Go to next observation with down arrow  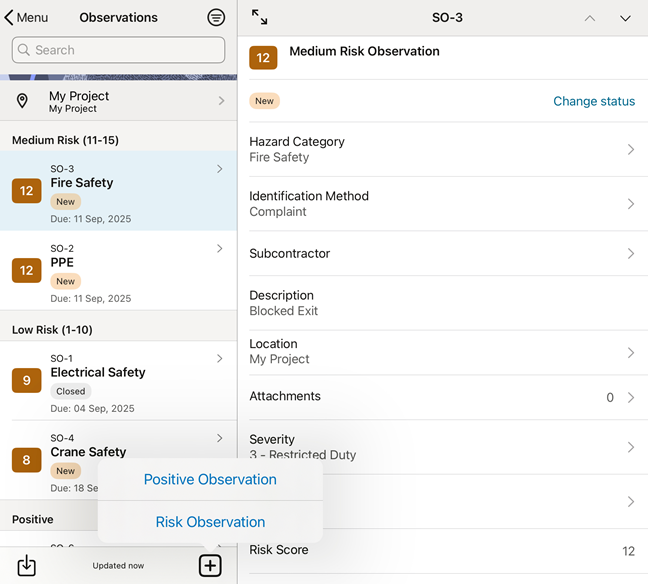pyautogui.click(x=625, y=18)
